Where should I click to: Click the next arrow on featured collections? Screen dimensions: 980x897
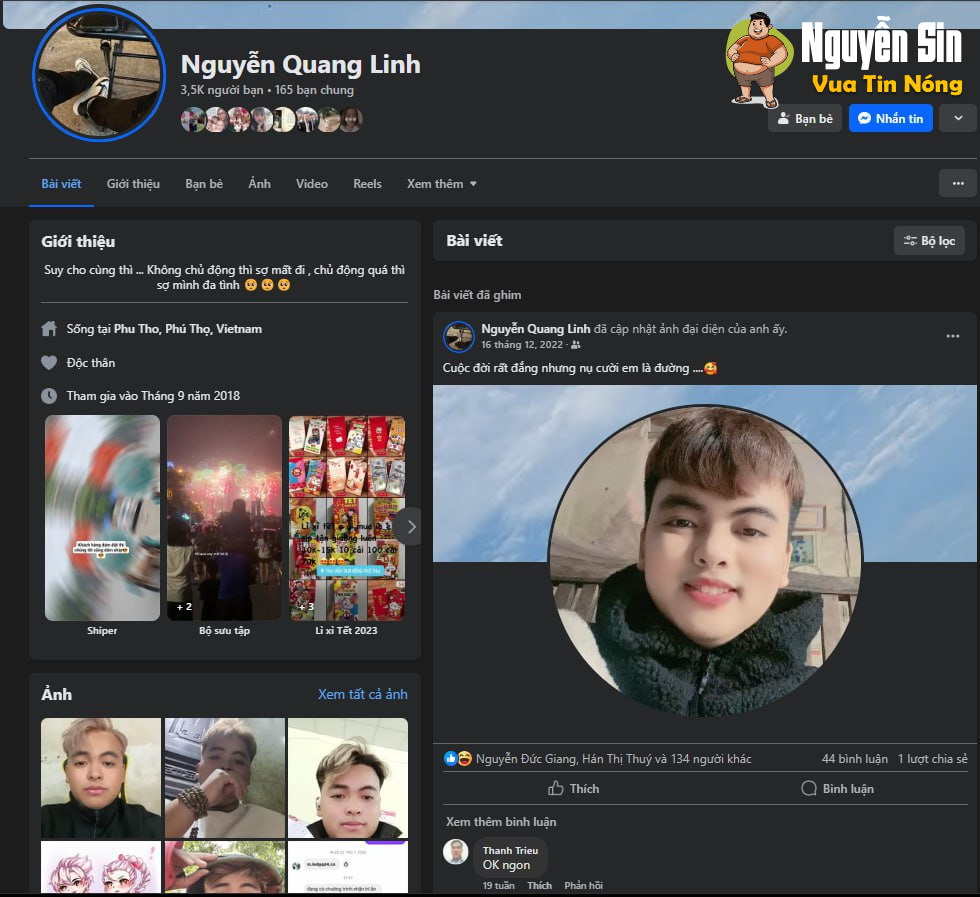tap(410, 526)
